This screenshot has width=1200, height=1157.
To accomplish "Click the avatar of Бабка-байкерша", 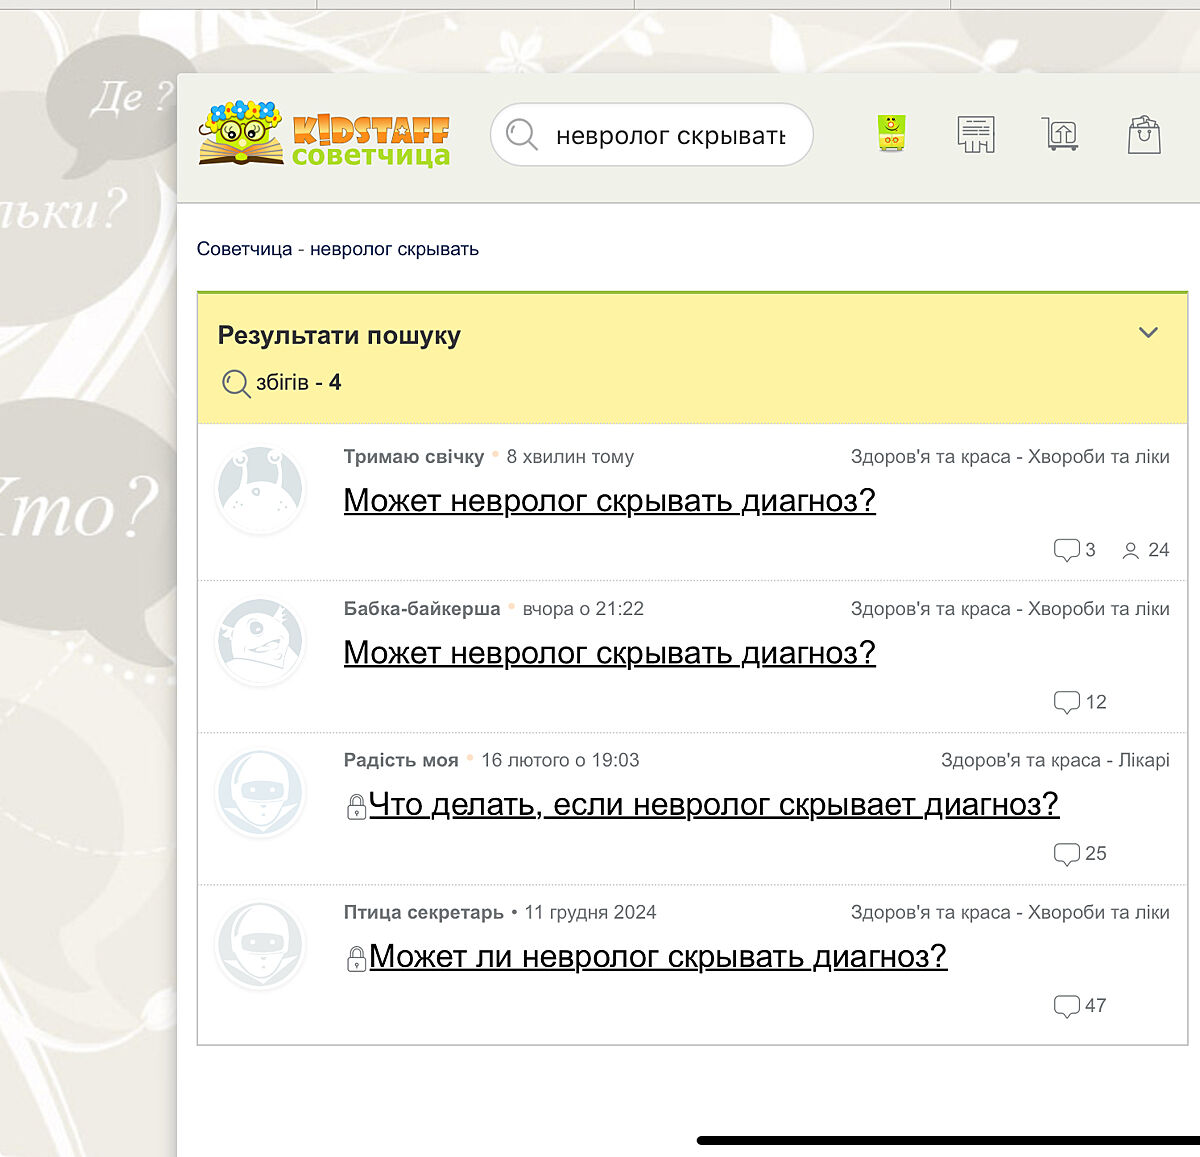I will [260, 641].
